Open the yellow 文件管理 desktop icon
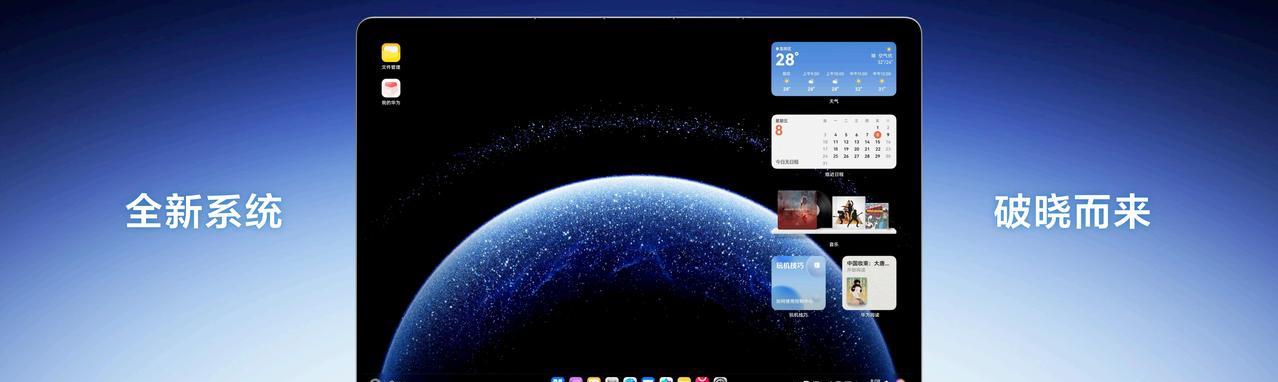Viewport: 1278px width, 382px height. 391,52
